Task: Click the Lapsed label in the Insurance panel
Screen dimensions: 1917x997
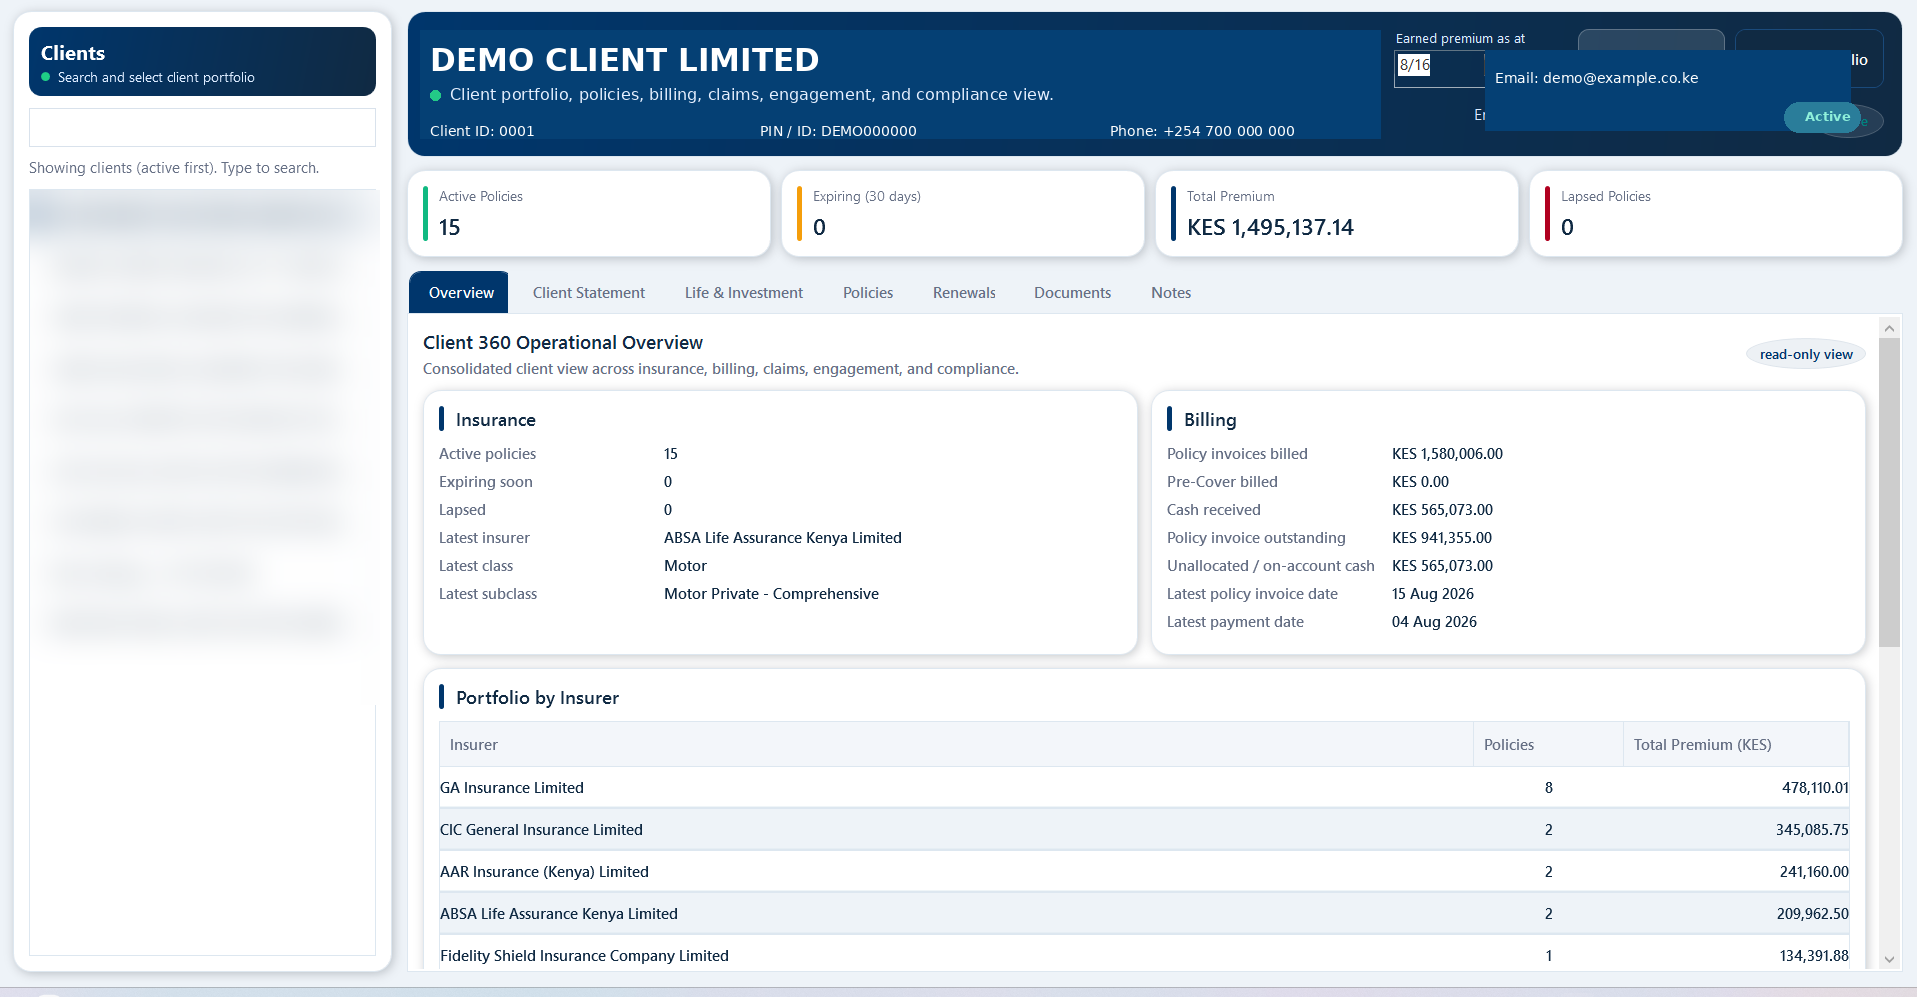Action: tap(462, 510)
